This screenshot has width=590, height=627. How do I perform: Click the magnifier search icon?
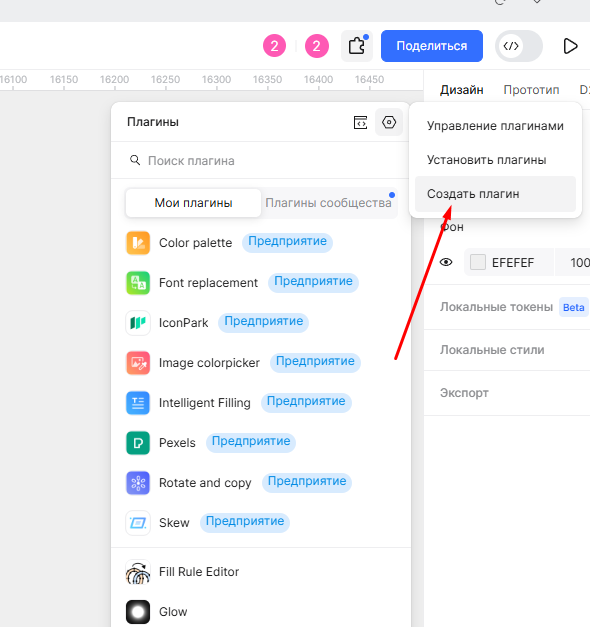(x=135, y=160)
